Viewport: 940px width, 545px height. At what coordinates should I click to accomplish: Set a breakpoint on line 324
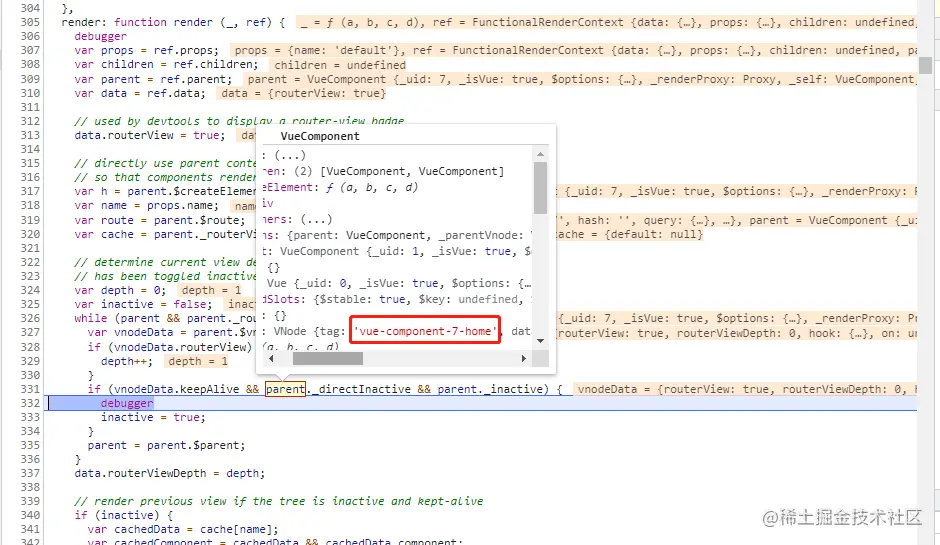[x=30, y=290]
